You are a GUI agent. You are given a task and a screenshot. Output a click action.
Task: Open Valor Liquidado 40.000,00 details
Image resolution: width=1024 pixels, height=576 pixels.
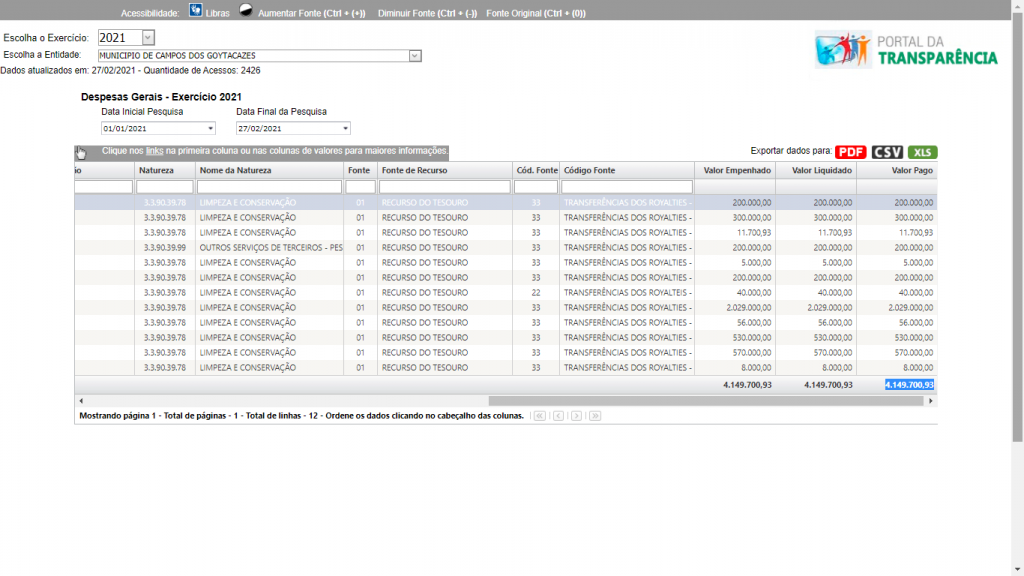(x=835, y=293)
